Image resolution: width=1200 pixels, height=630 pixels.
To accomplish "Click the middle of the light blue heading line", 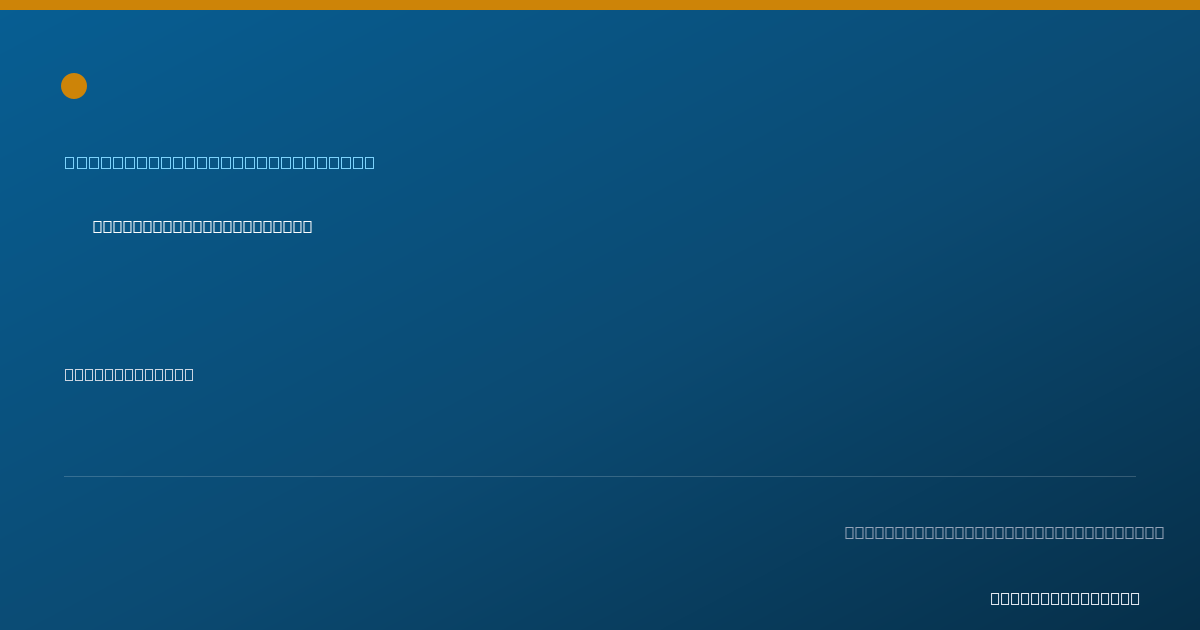I will coord(220,162).
